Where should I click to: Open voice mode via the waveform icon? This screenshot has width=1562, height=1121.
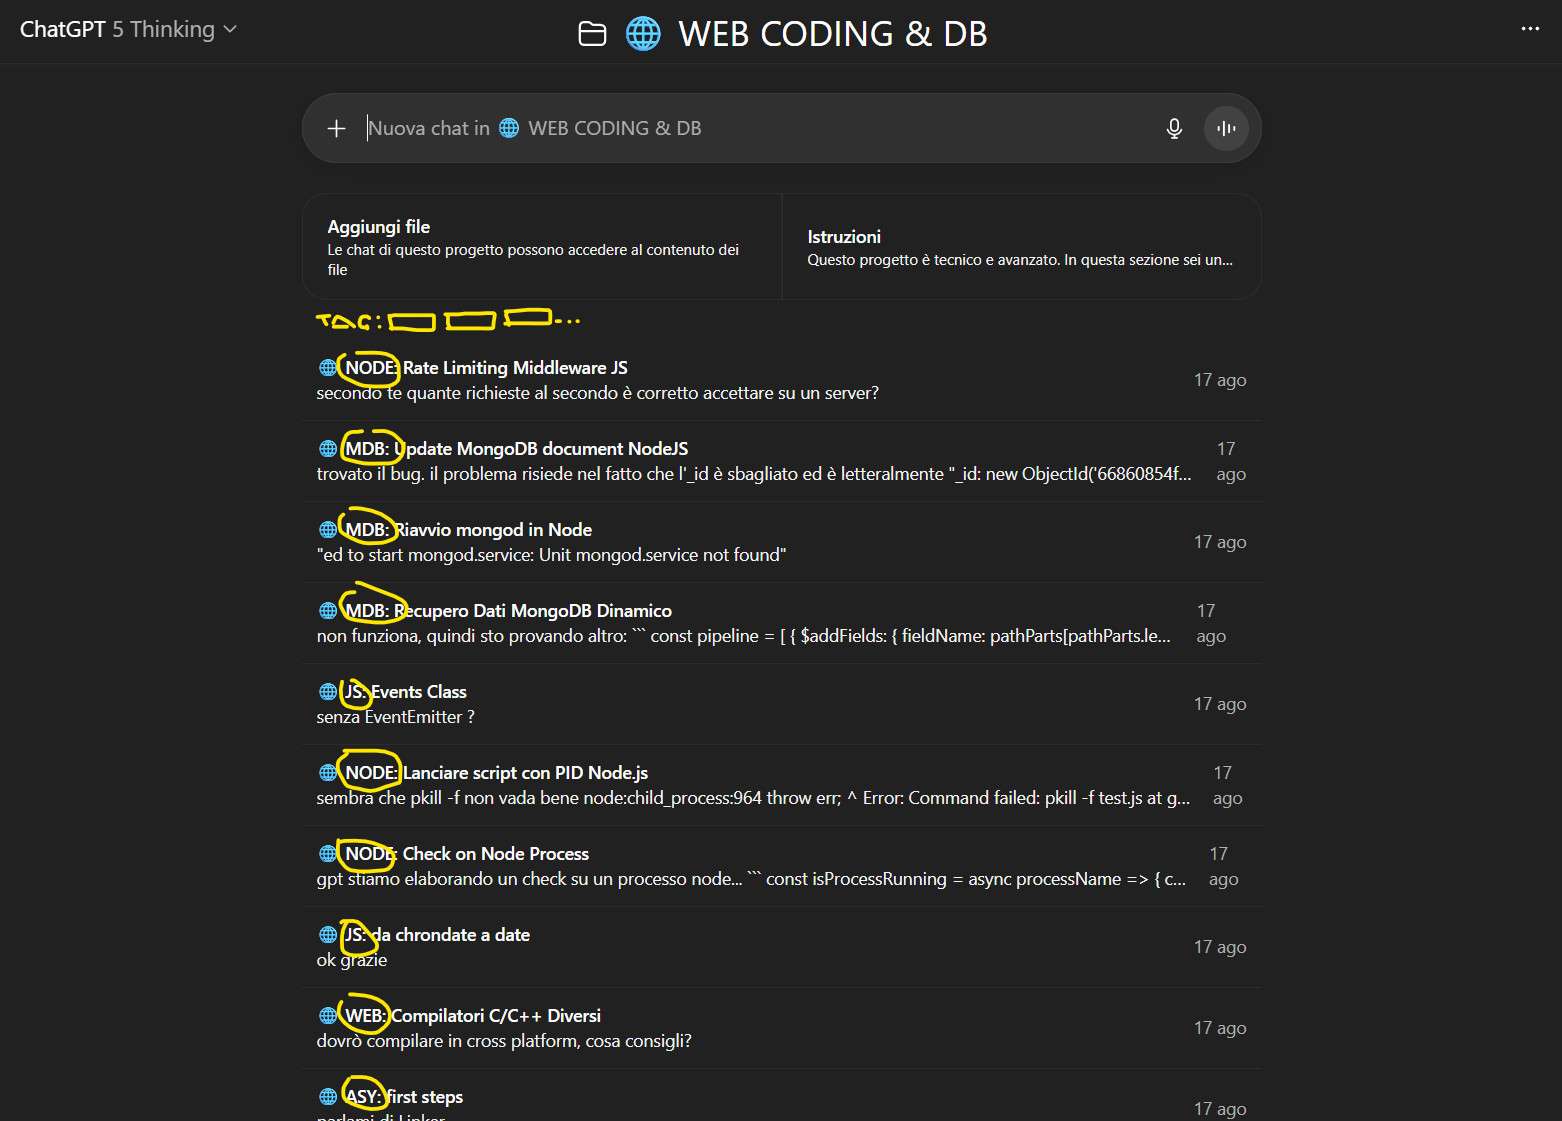pos(1226,128)
